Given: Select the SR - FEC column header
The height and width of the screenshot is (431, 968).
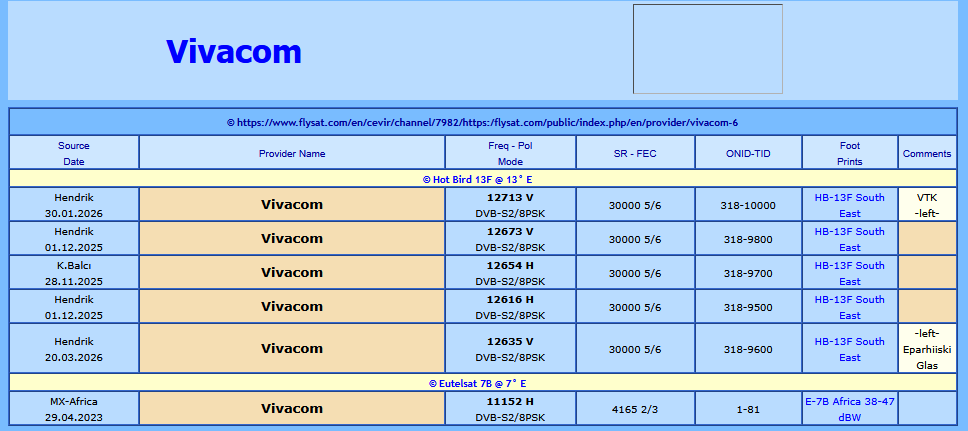Looking at the screenshot, I should click(635, 153).
